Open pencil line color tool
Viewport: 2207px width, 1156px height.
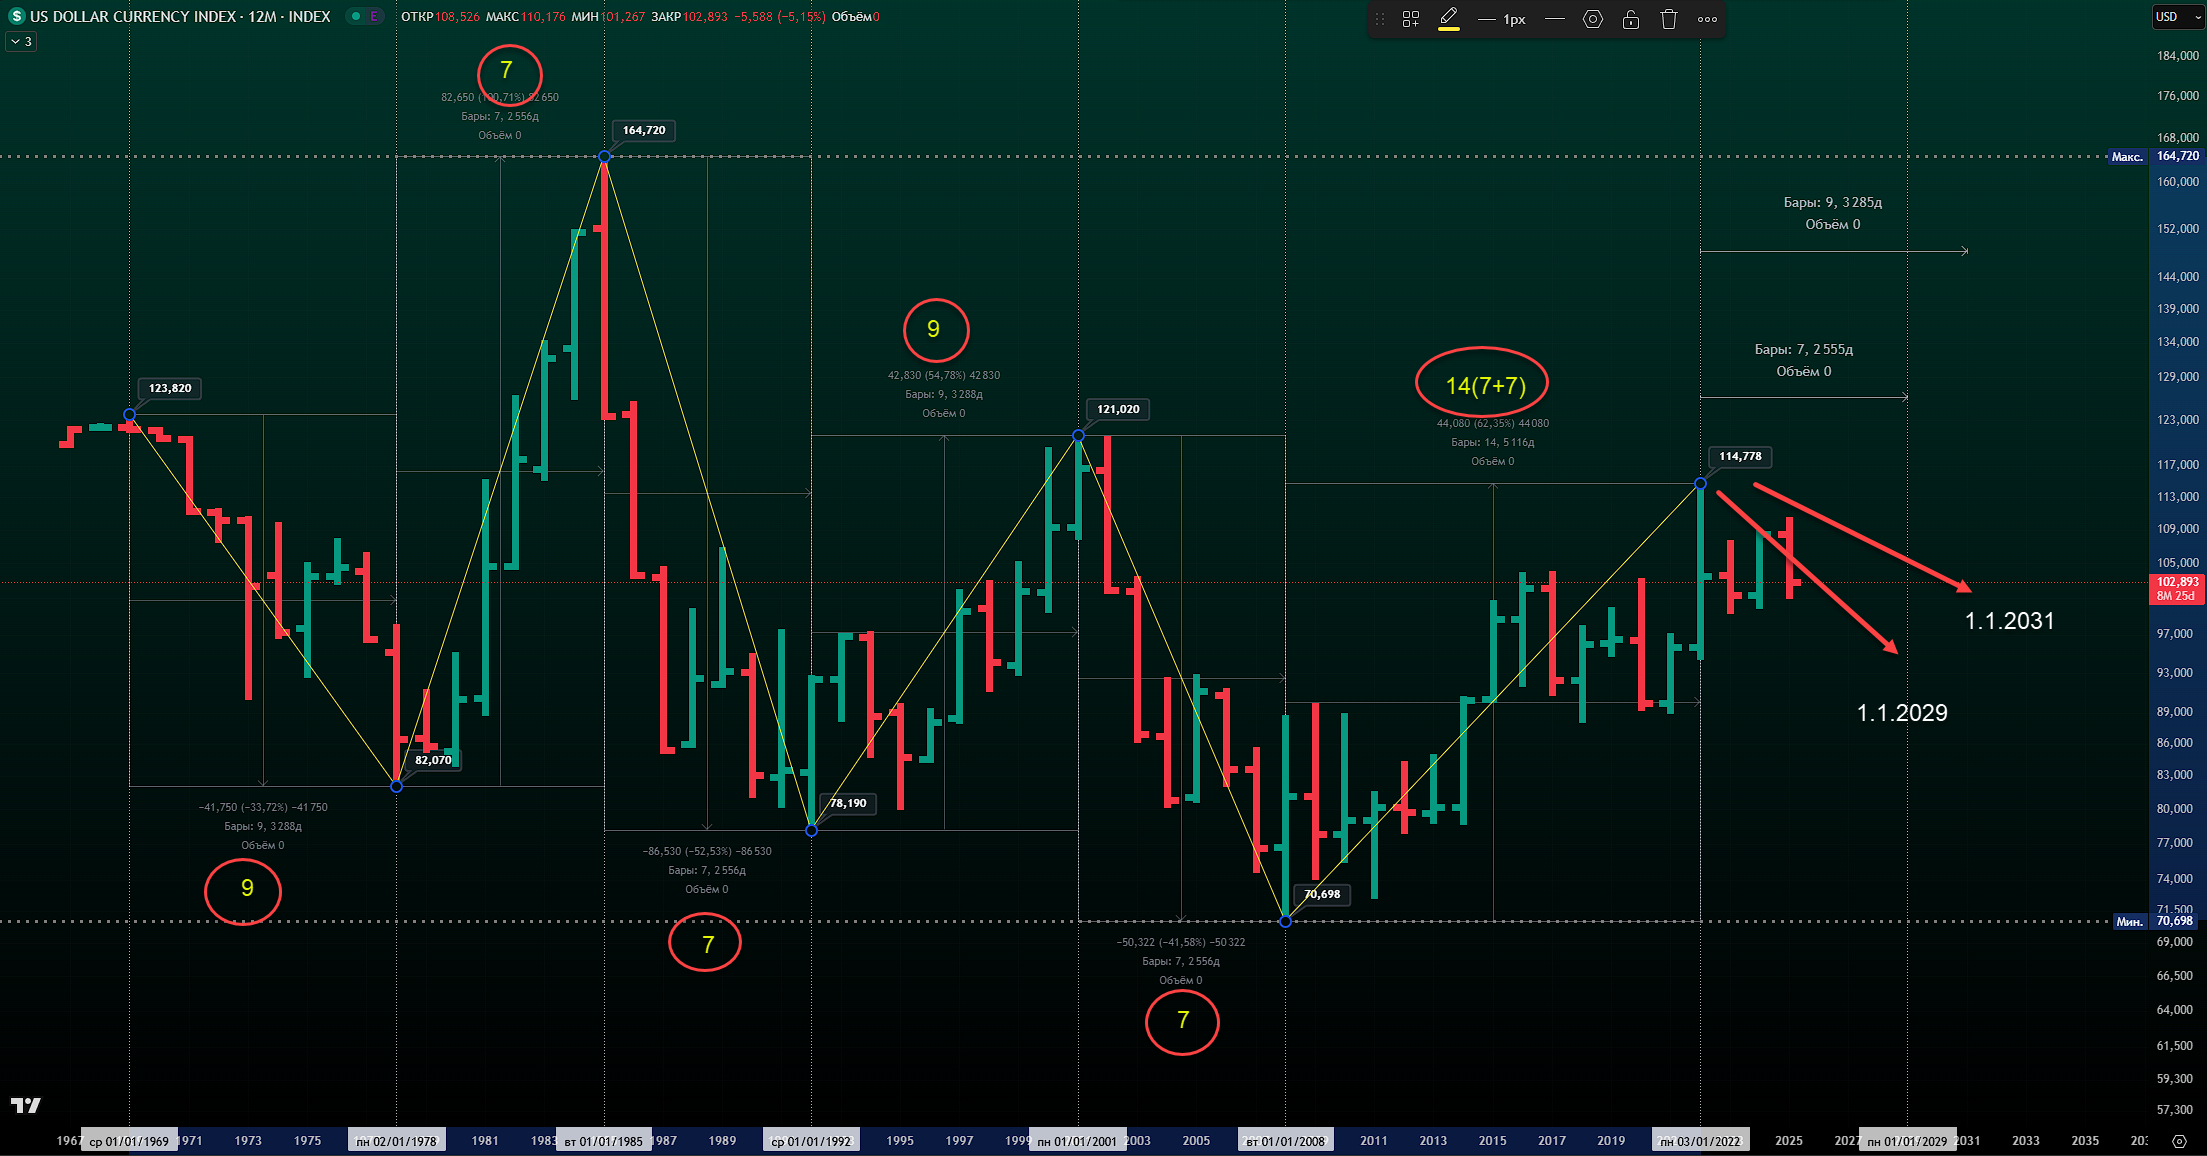1449,19
